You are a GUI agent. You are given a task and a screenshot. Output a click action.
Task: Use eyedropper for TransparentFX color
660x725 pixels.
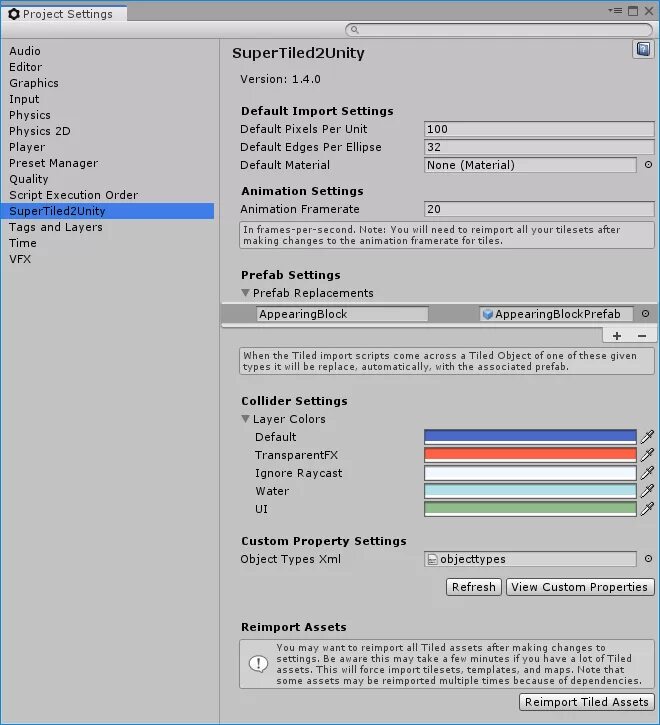(x=647, y=455)
